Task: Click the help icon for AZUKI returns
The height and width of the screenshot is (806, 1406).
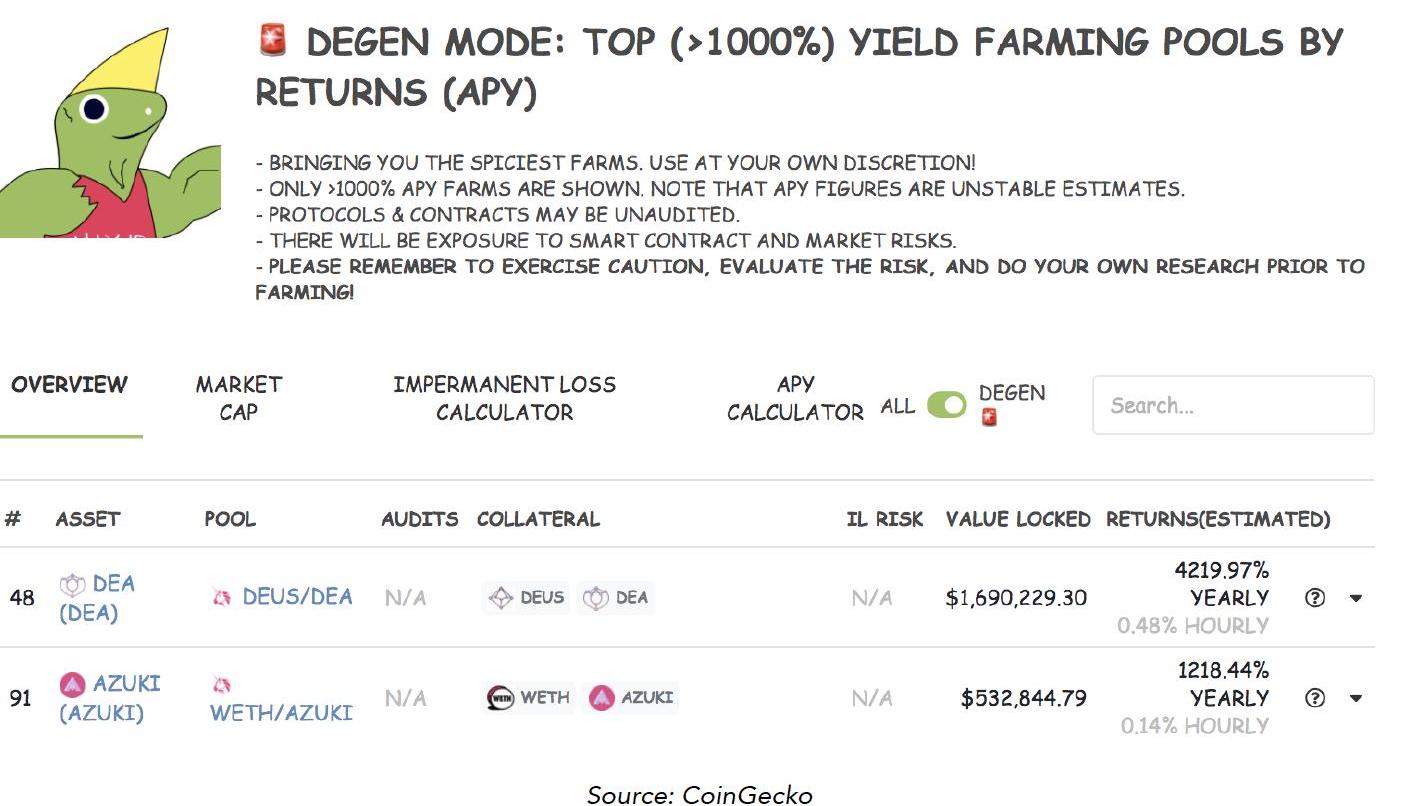Action: 1315,698
